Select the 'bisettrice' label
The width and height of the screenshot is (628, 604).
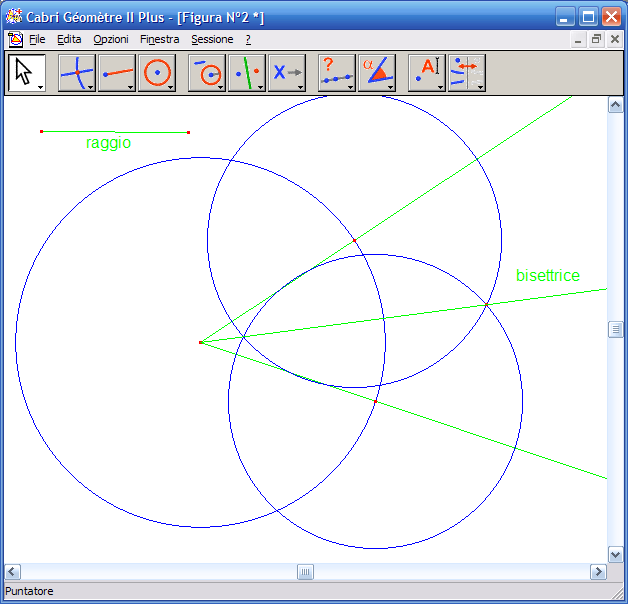547,276
